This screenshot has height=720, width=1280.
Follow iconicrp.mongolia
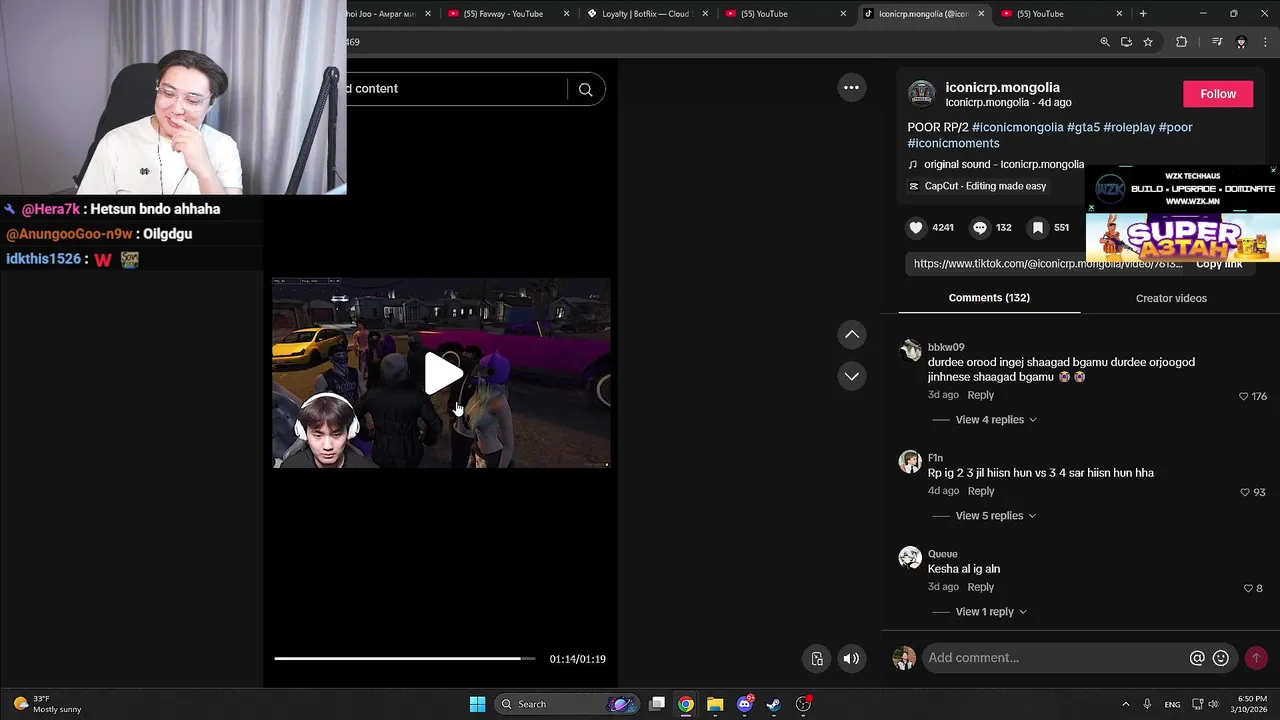tap(1218, 94)
